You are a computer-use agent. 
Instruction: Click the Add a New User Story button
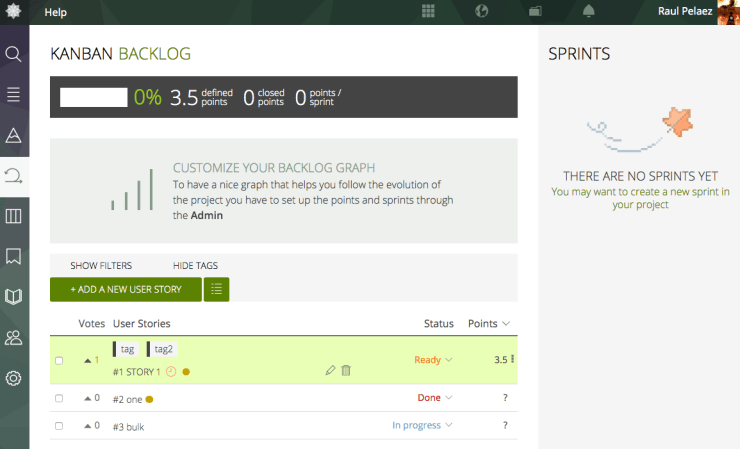tap(125, 289)
